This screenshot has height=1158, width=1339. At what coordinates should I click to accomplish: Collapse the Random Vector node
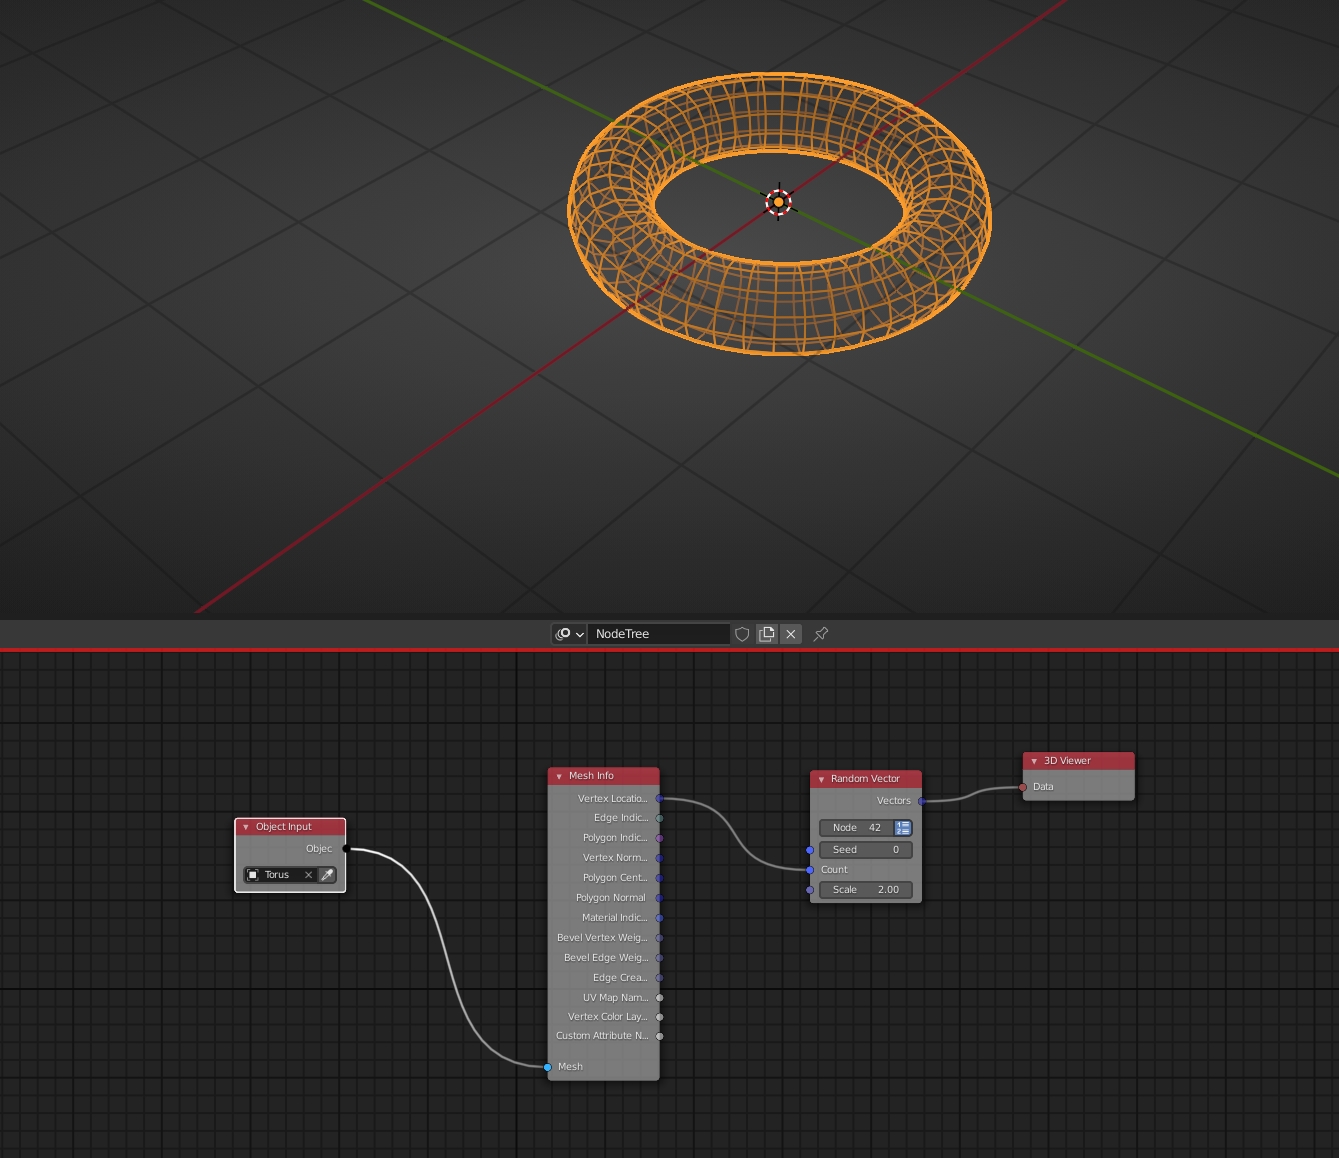coord(820,778)
